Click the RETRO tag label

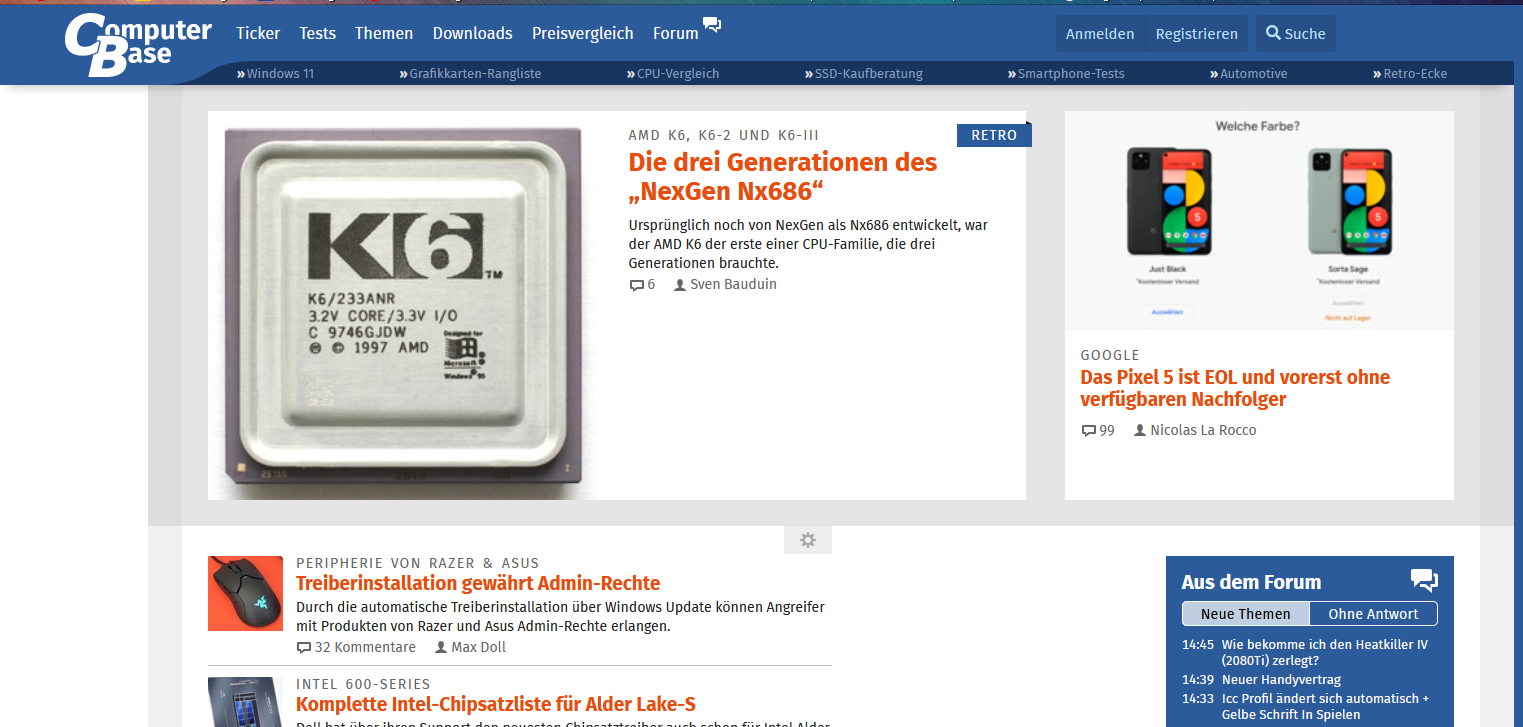(994, 135)
